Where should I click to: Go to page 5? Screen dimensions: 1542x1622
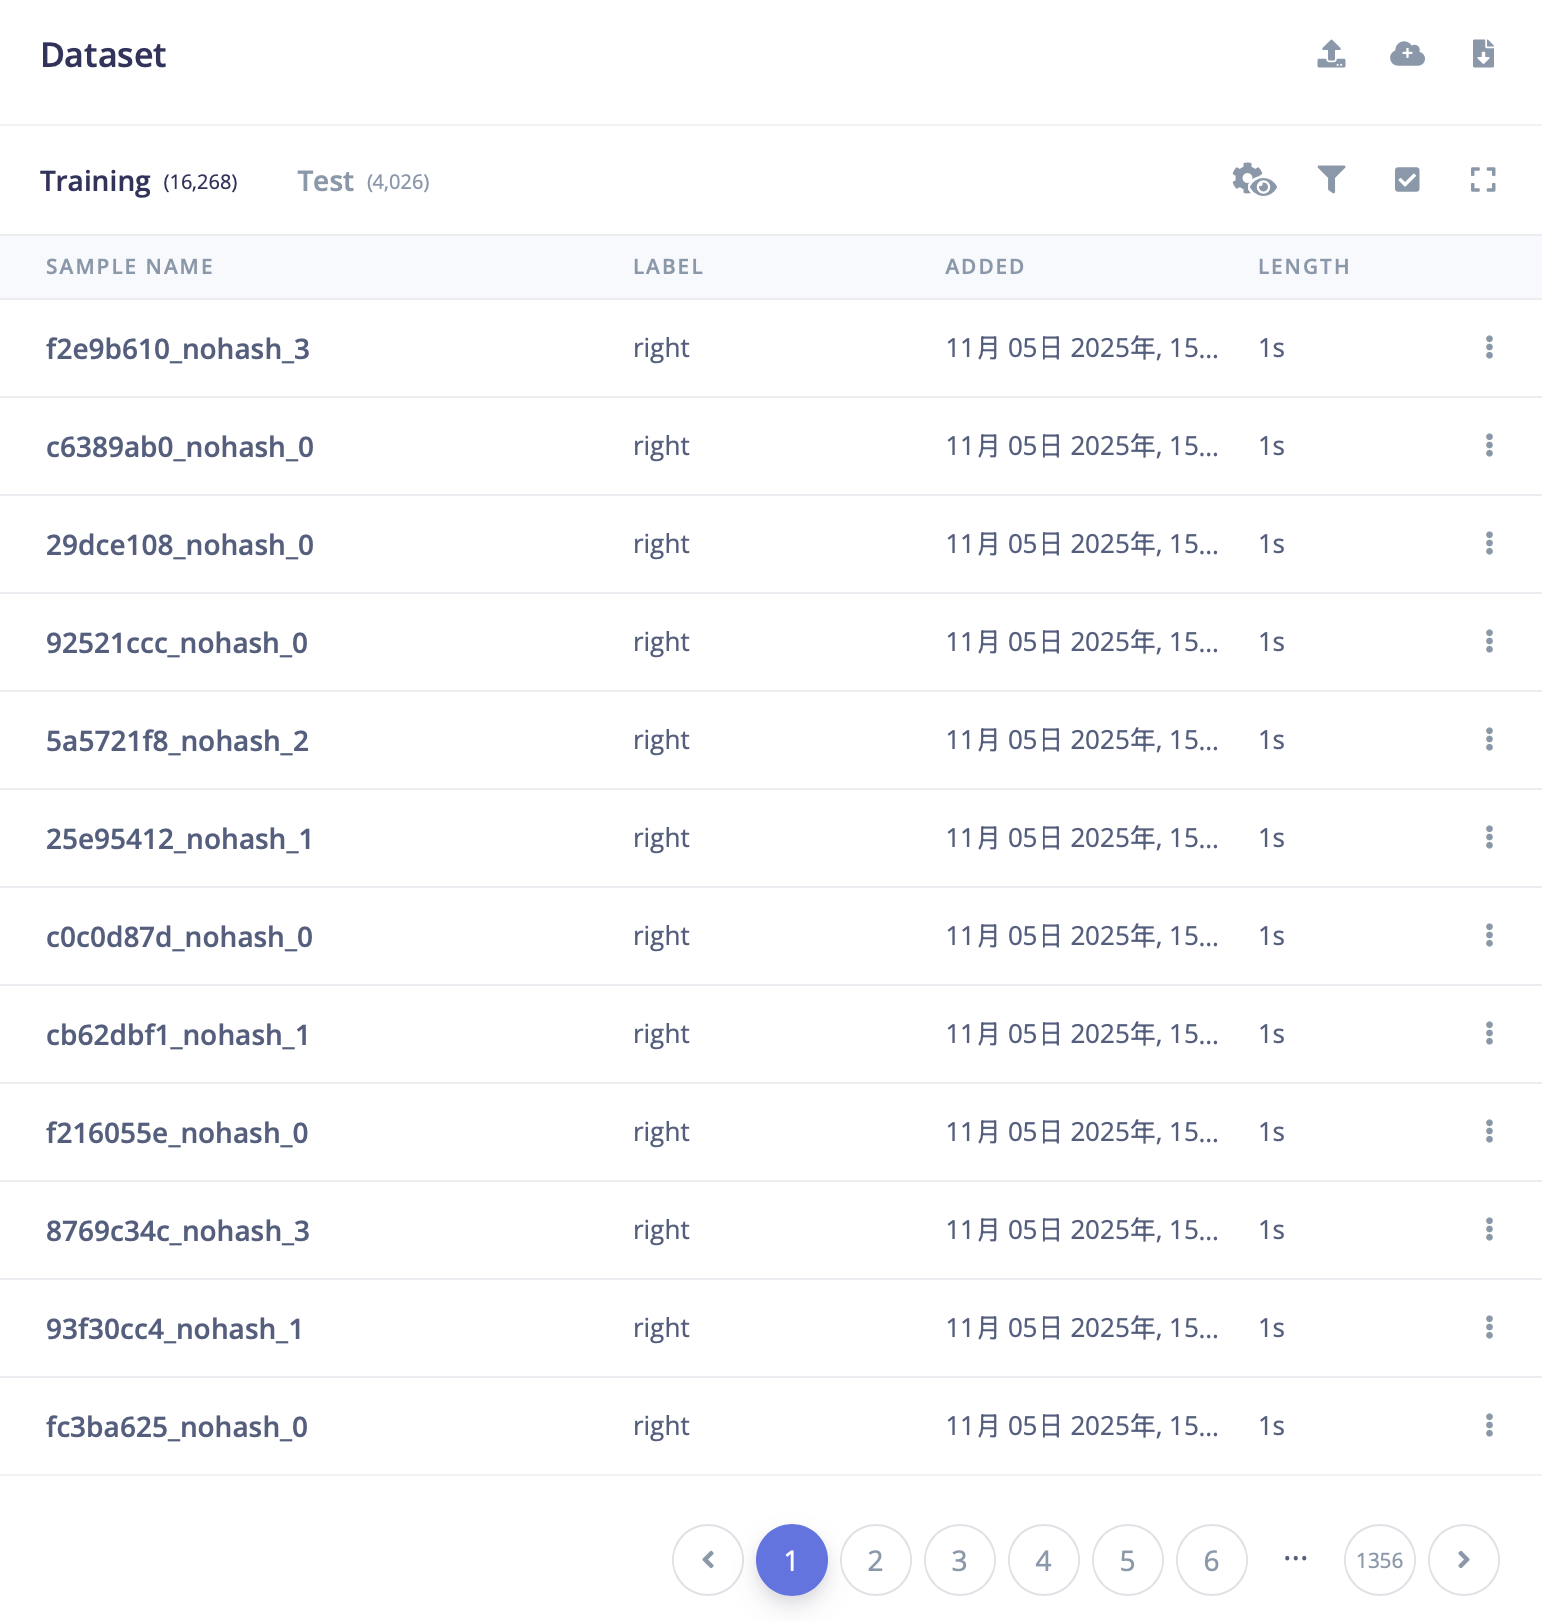[x=1127, y=1560]
